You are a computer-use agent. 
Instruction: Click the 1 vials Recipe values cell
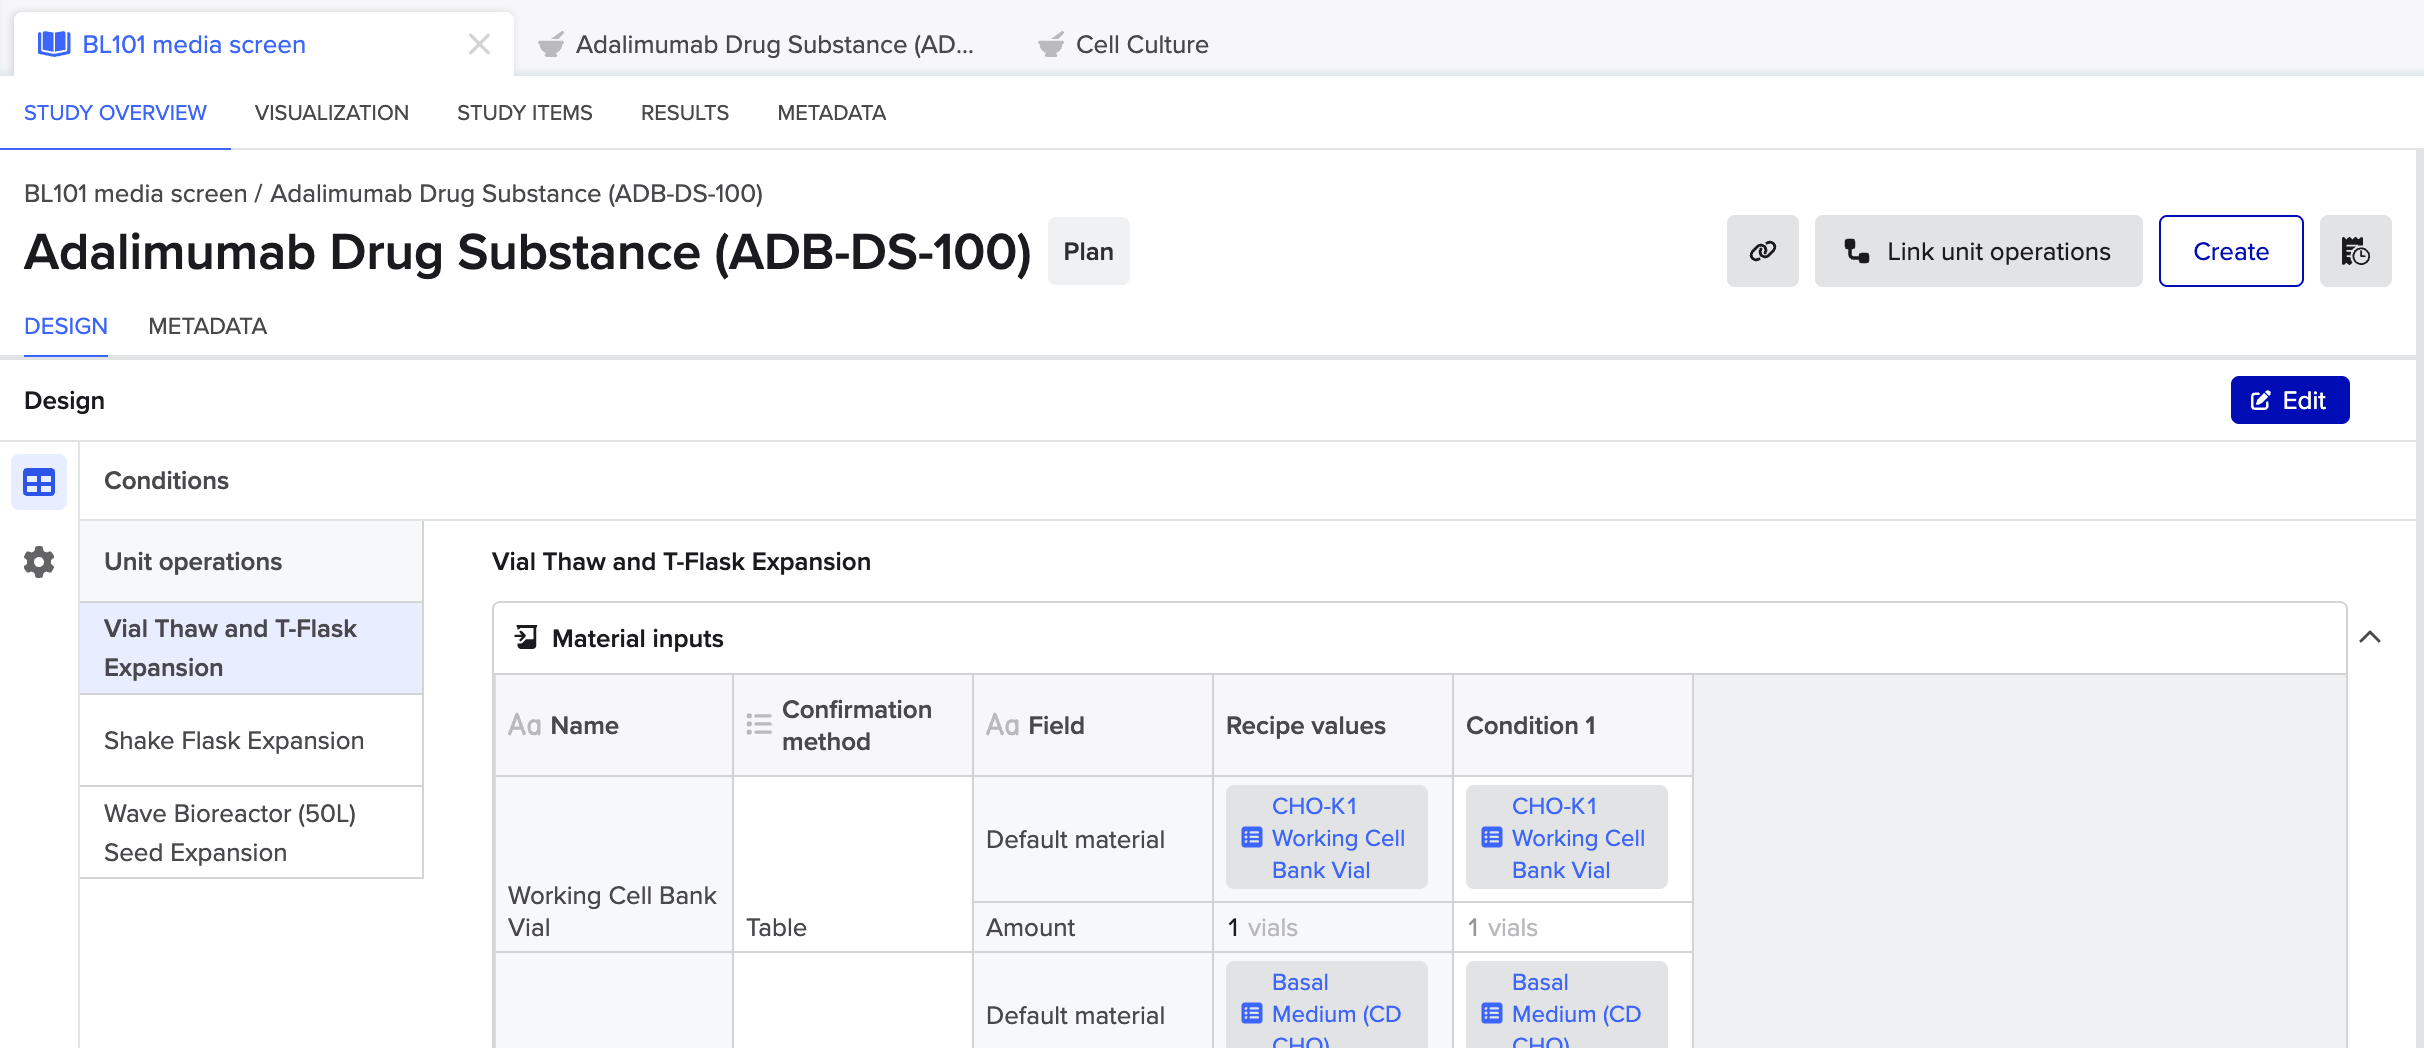click(x=1332, y=927)
